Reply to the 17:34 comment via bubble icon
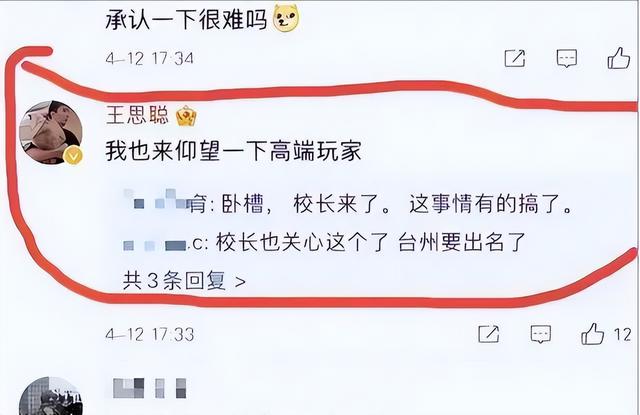640x415 pixels. [x=567, y=58]
